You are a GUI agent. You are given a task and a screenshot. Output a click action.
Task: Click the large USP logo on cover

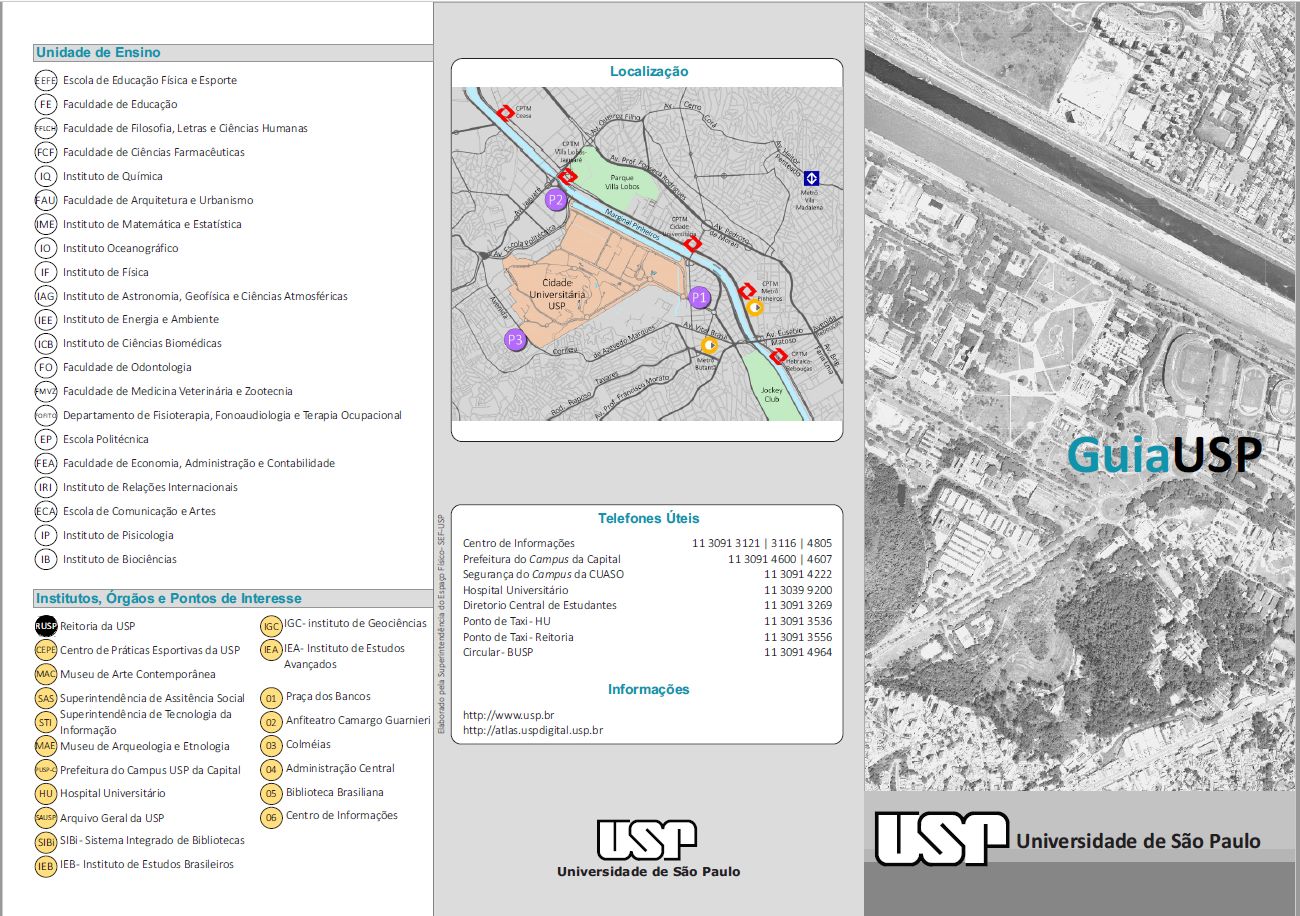click(x=941, y=838)
